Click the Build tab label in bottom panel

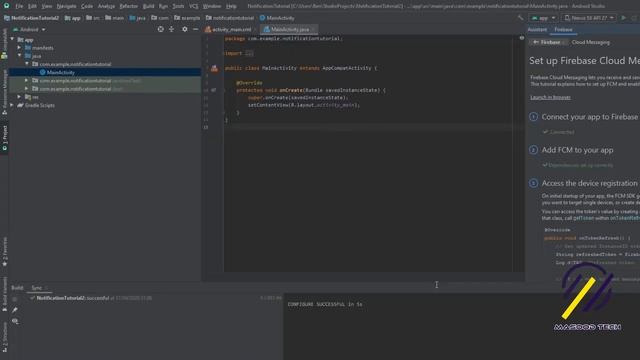(17, 288)
